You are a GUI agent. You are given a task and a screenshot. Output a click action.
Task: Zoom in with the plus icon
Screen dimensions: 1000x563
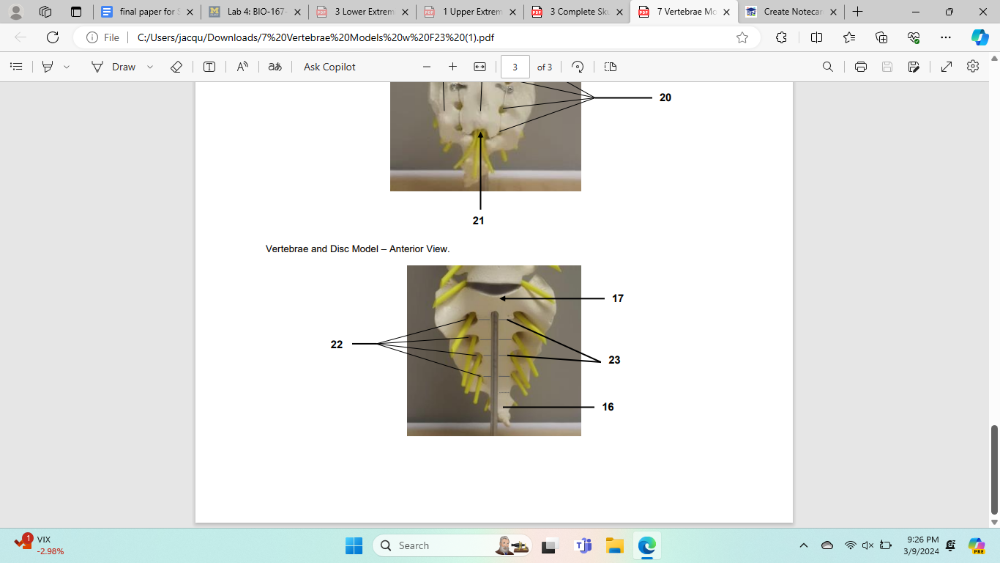pyautogui.click(x=452, y=67)
